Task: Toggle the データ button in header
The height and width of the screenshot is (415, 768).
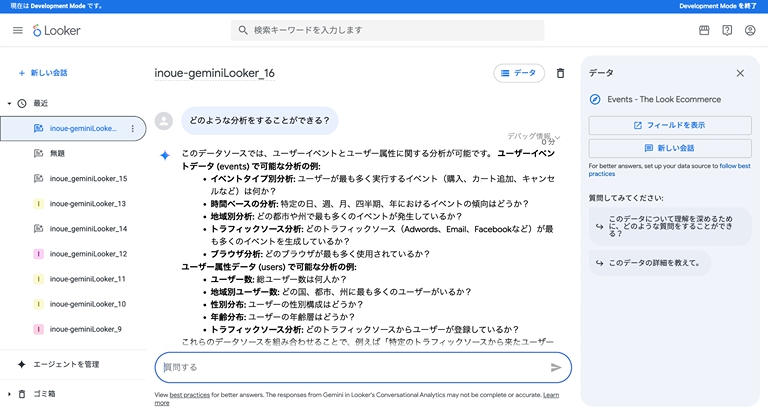Action: click(x=519, y=73)
